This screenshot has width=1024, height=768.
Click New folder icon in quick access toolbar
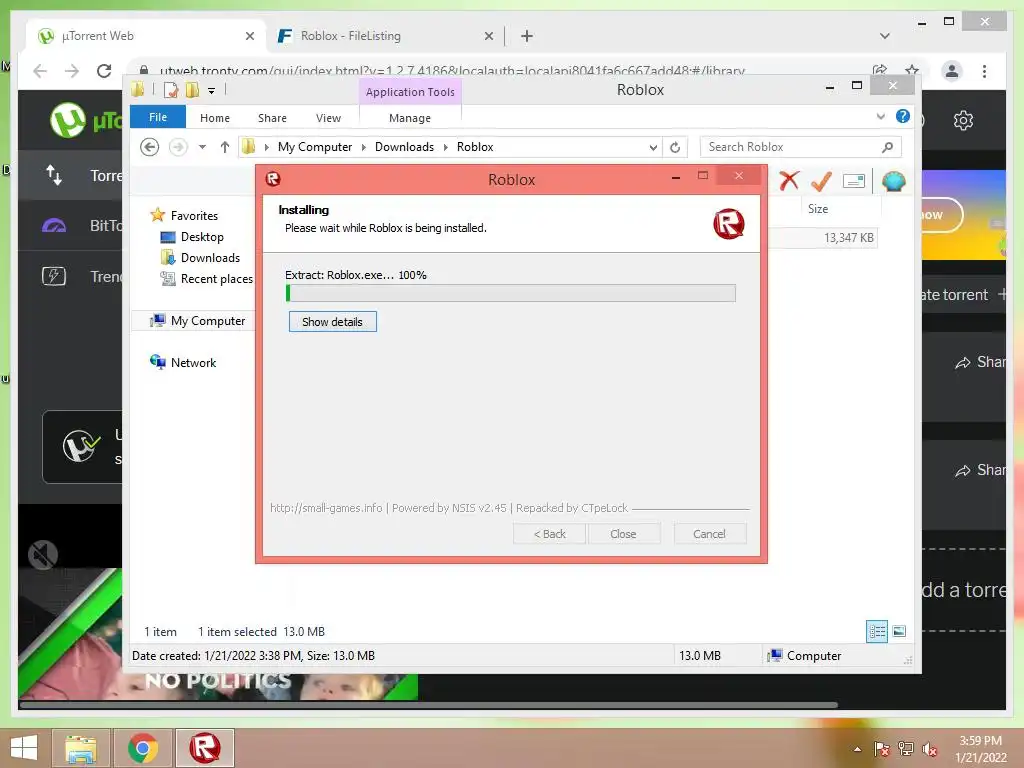[x=192, y=90]
